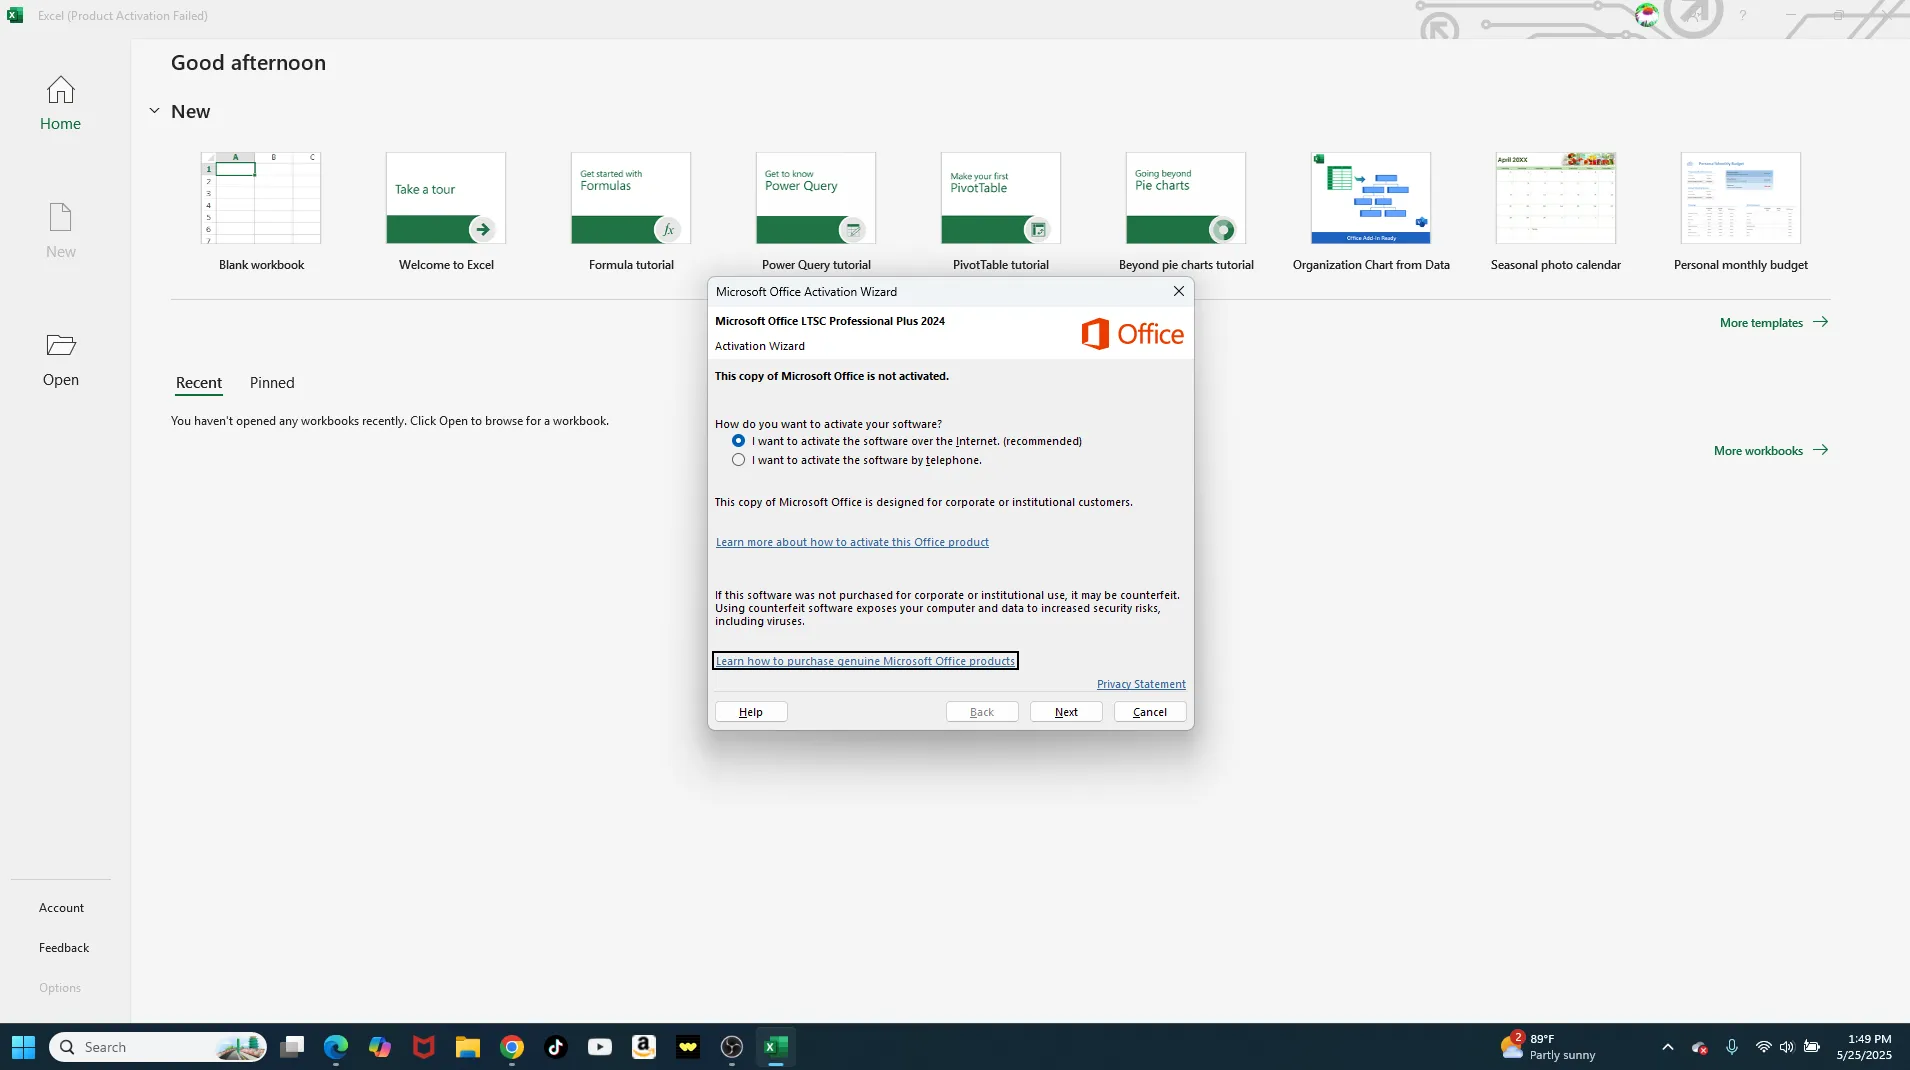Click the cloud sync error tray icon

coord(1699,1047)
